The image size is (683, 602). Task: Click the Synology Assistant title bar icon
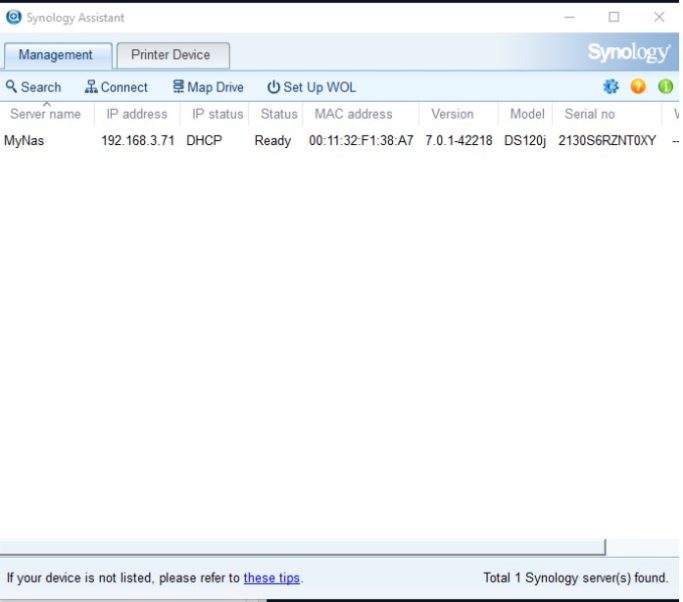(14, 17)
